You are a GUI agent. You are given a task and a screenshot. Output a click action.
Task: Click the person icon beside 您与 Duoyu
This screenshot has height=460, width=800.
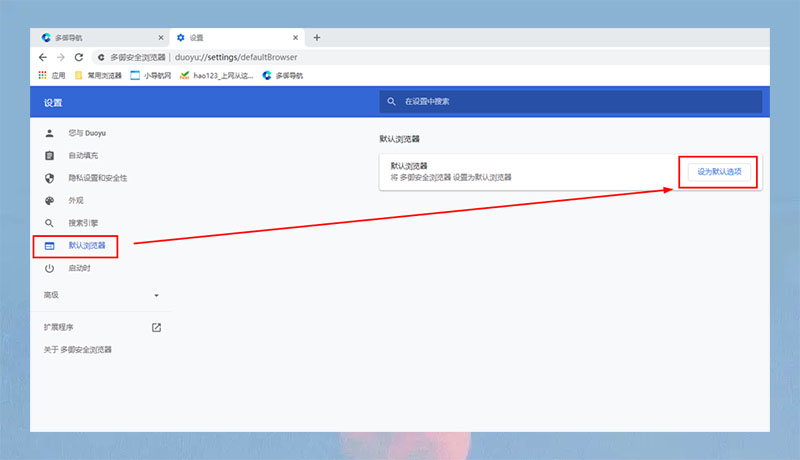coord(49,133)
